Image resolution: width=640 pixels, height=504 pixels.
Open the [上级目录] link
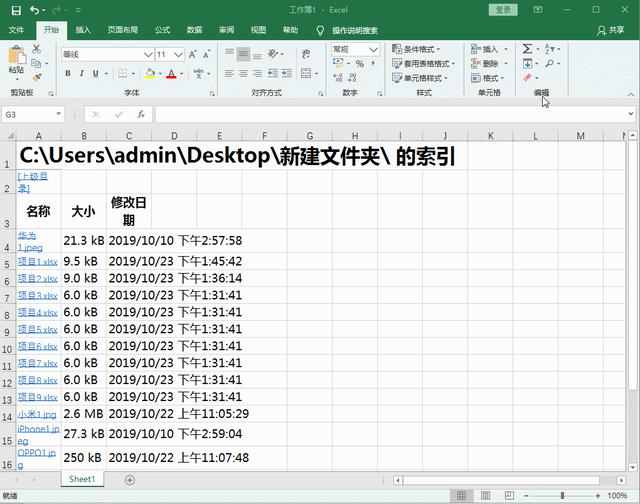[33, 182]
